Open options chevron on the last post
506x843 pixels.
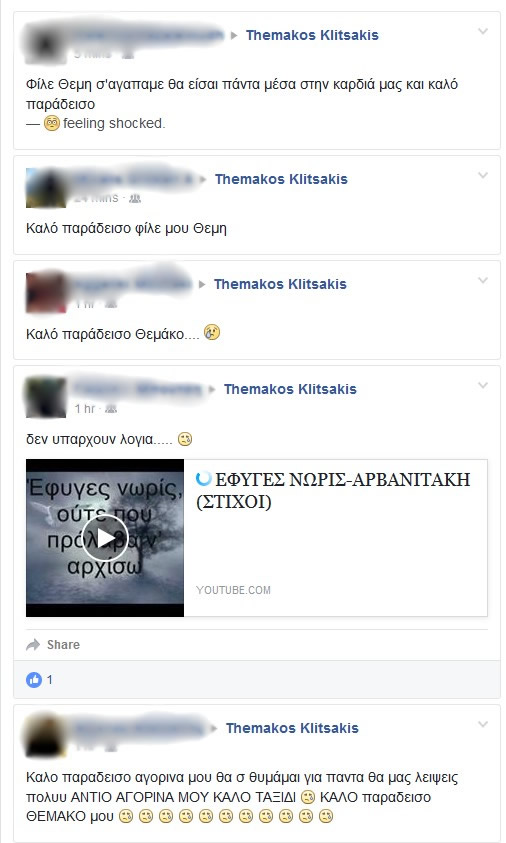(483, 724)
